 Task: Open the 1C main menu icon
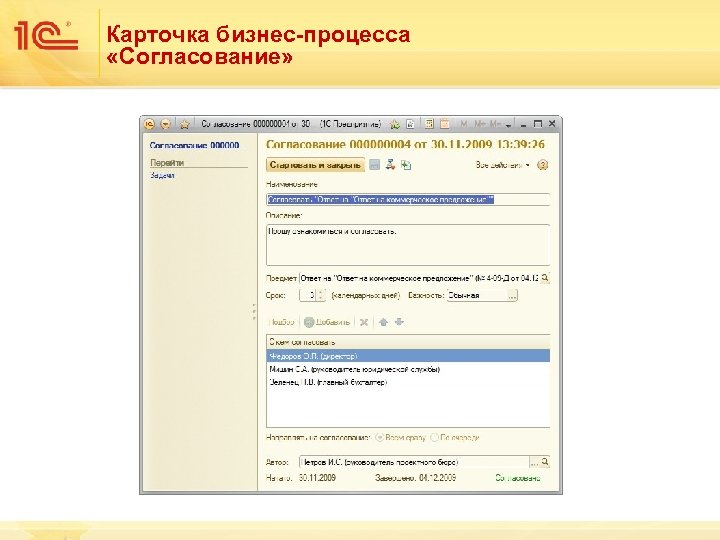(149, 124)
